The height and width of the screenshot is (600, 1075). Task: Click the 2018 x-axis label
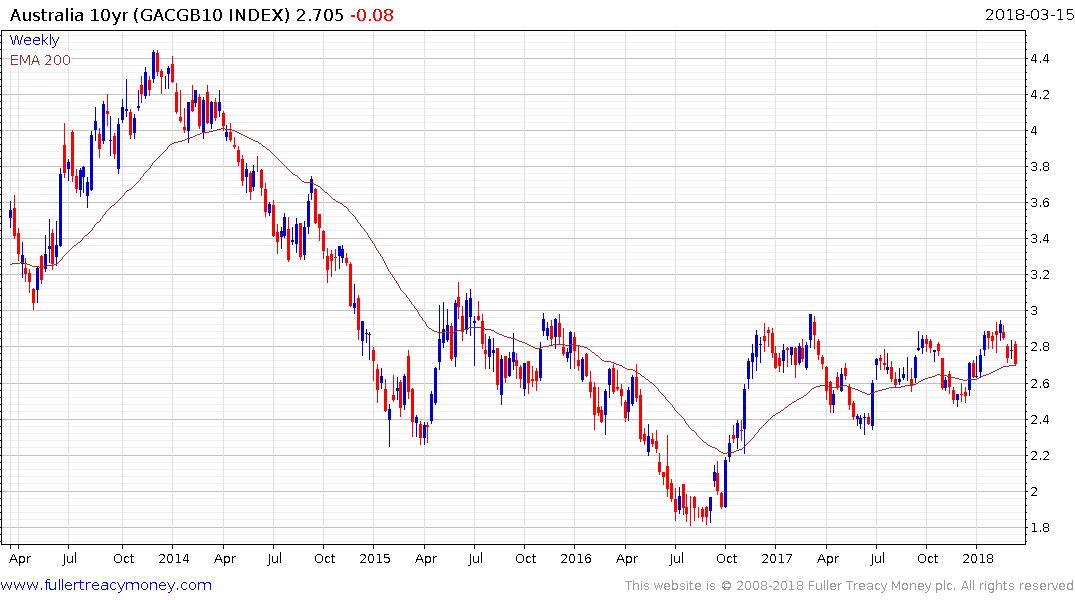[x=977, y=558]
